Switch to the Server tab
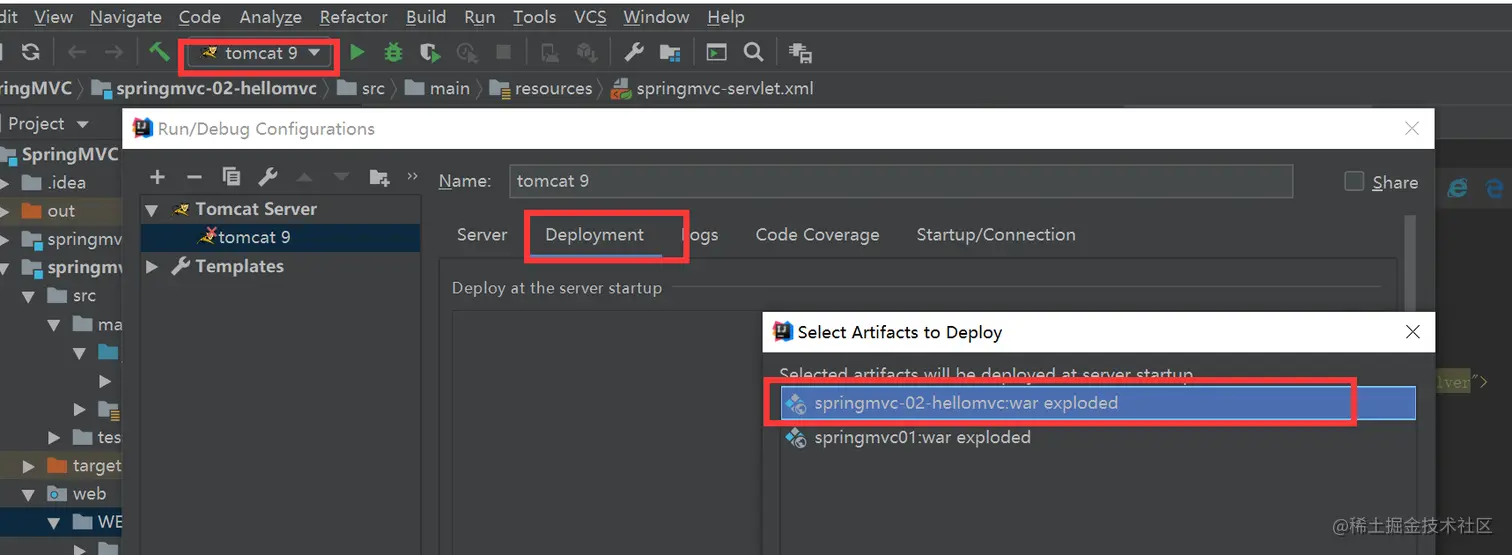 pos(482,235)
